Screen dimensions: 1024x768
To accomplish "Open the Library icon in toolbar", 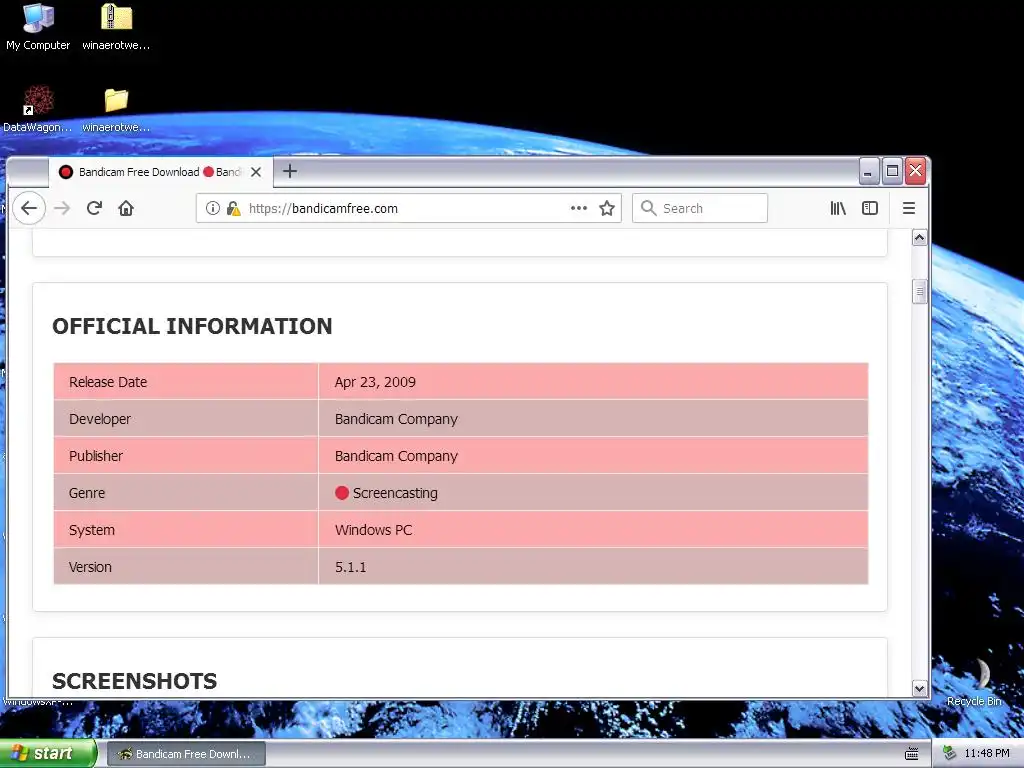I will (x=838, y=208).
